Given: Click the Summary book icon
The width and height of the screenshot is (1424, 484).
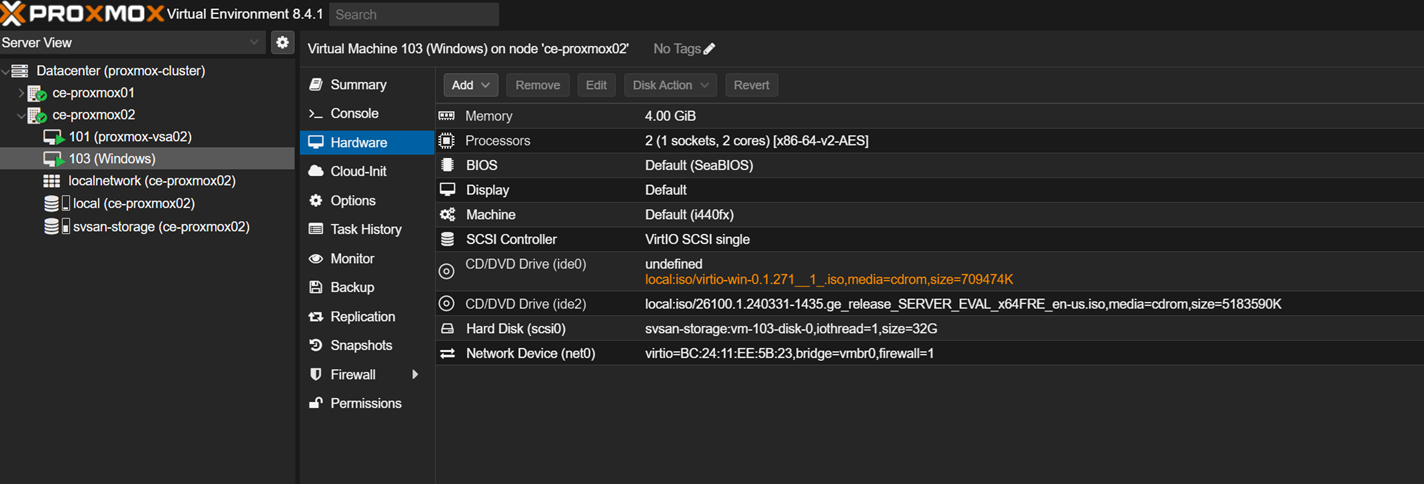Looking at the screenshot, I should point(316,85).
